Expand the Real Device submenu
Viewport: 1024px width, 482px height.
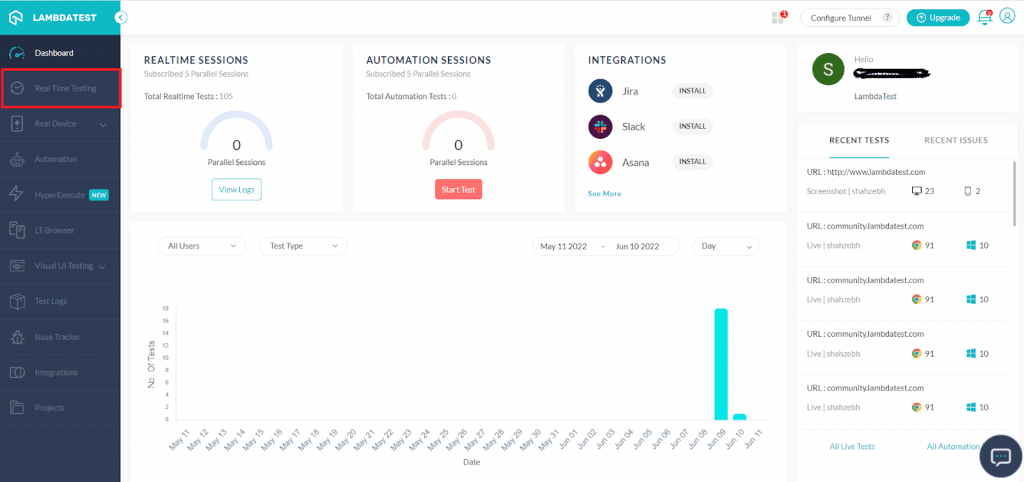[x=103, y=124]
